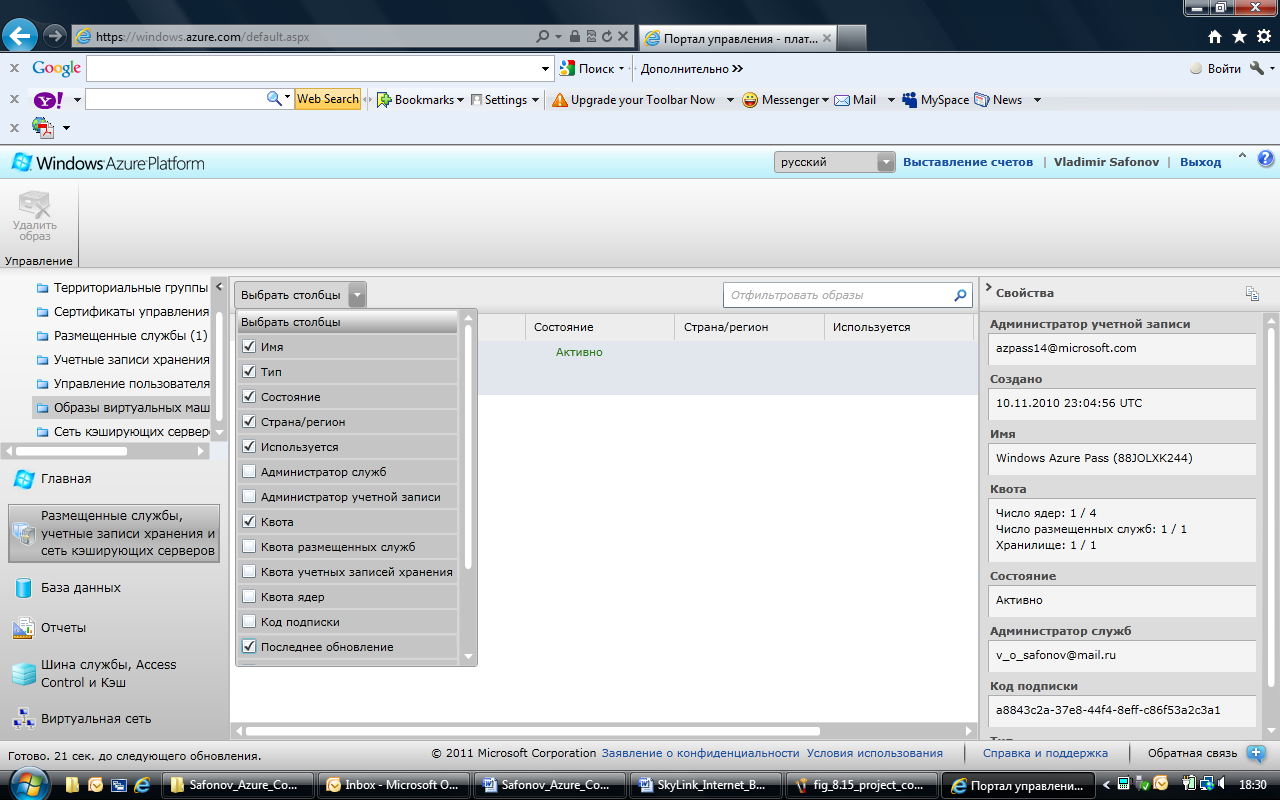Uncheck the Страна/регион column checkbox
1280x800 pixels.
[249, 422]
